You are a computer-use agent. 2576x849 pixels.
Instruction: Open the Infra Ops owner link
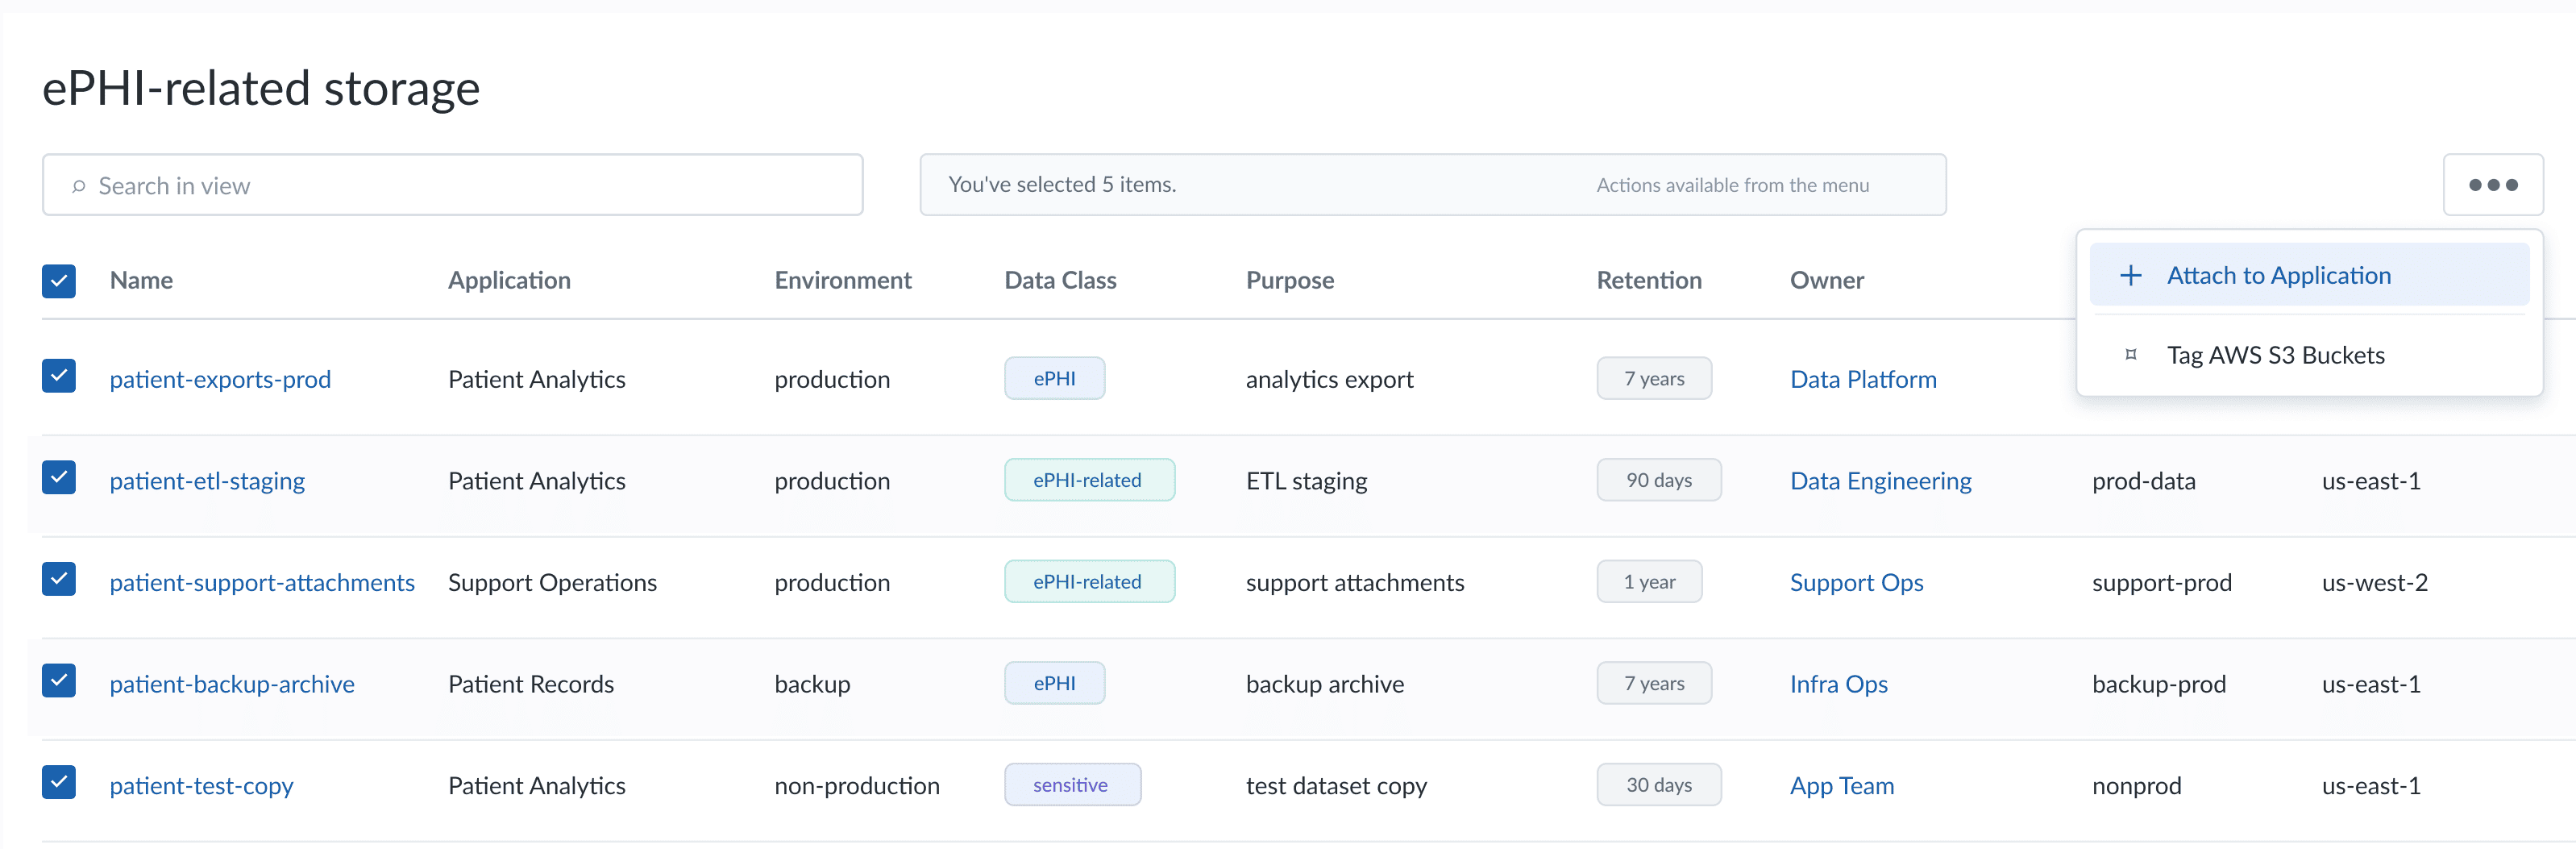click(x=1838, y=685)
